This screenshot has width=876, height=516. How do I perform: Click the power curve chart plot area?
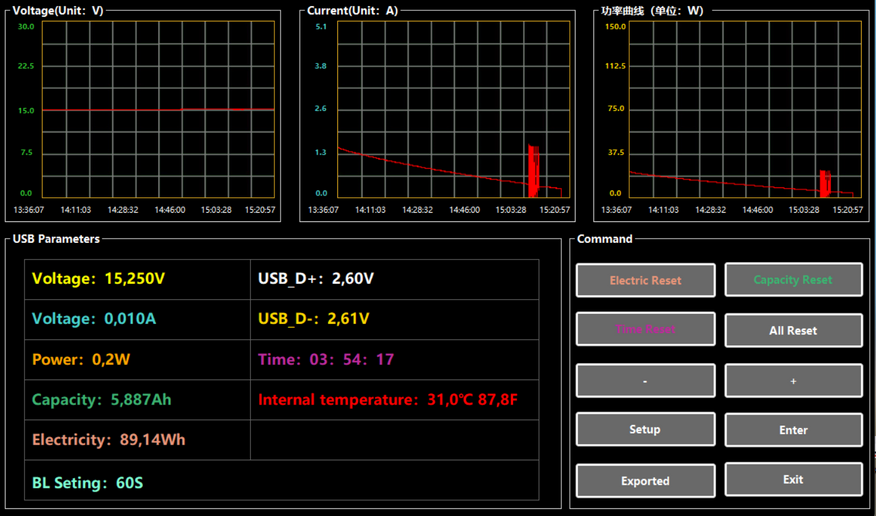point(746,109)
